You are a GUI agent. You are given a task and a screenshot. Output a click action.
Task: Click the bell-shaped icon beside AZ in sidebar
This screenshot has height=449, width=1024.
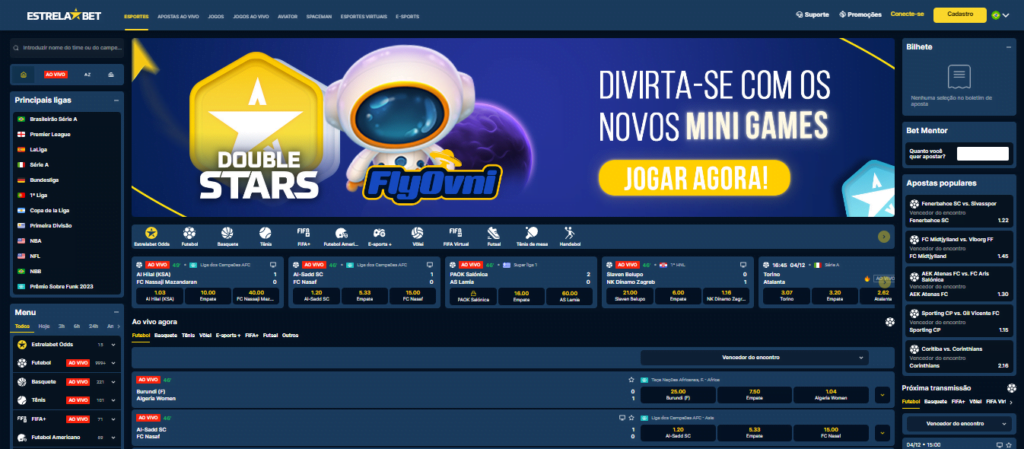click(111, 74)
